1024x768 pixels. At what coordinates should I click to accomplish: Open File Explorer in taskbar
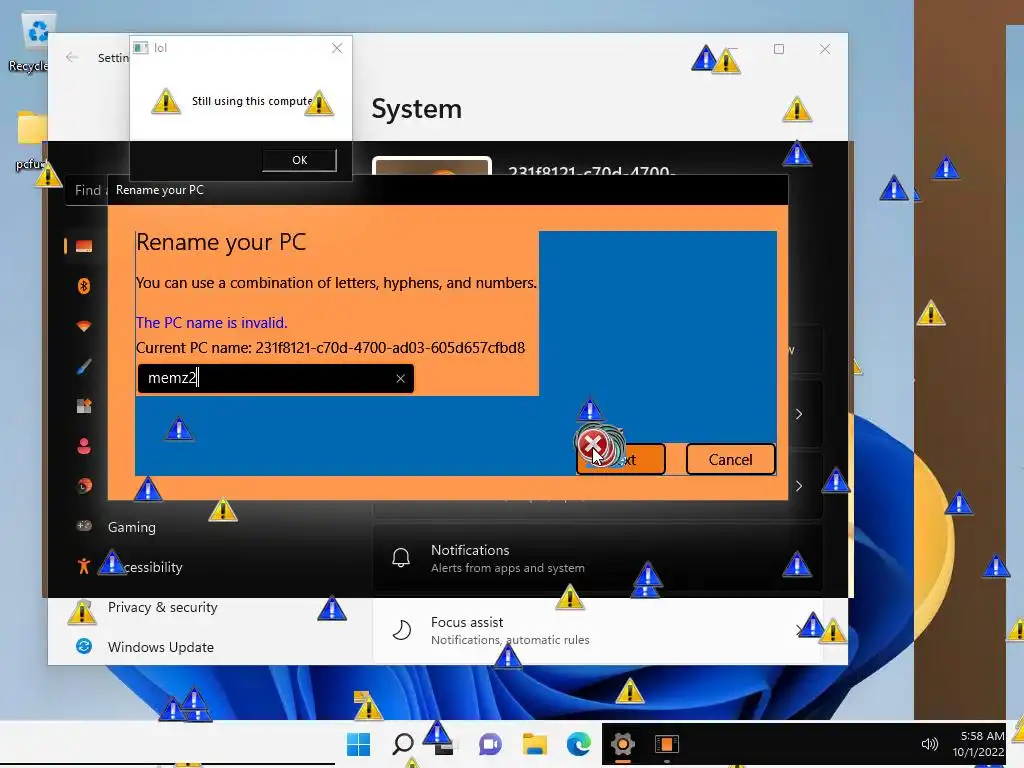pos(534,744)
